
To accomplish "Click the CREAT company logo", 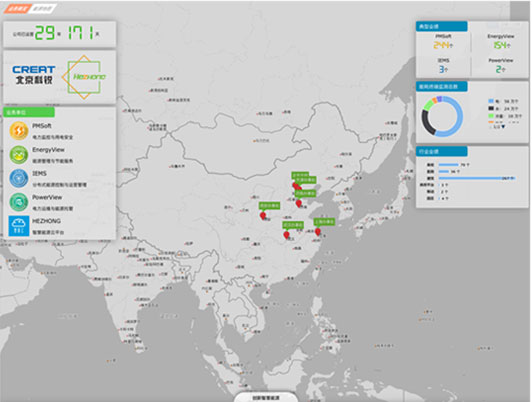I will pos(34,75).
